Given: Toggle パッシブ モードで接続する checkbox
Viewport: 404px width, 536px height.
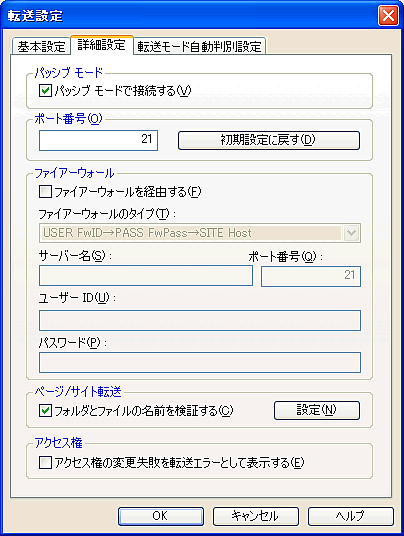Looking at the screenshot, I should pyautogui.click(x=45, y=91).
